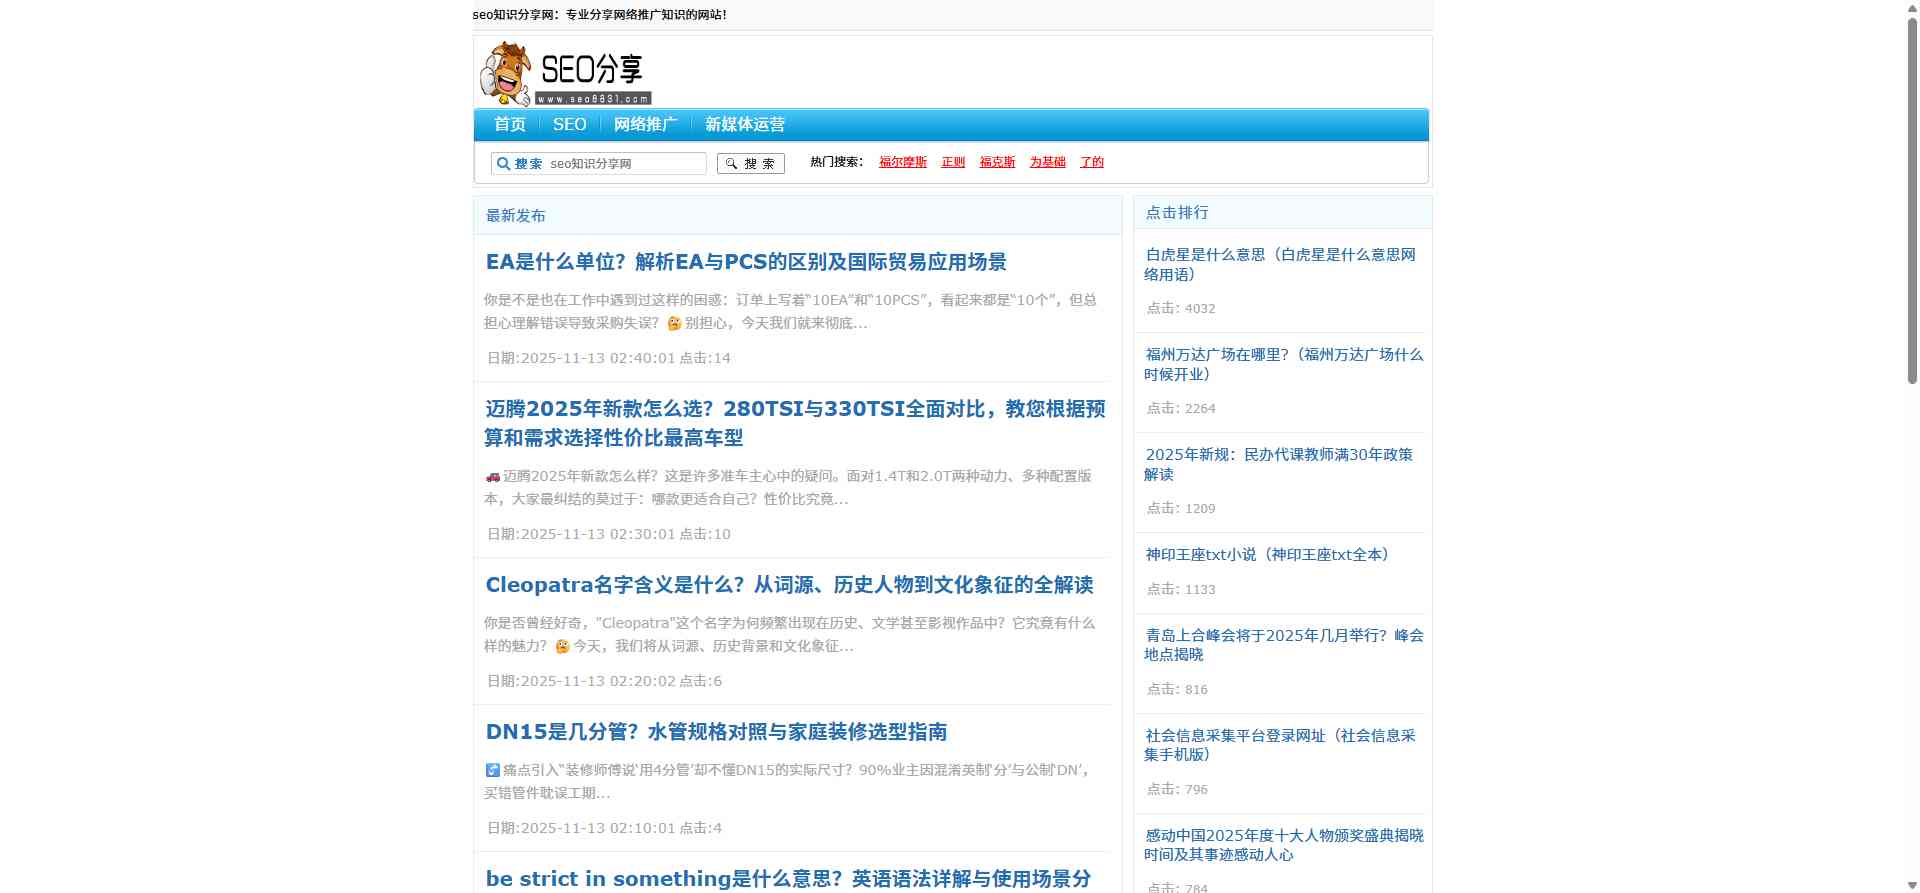Viewport: 1920px width, 893px height.
Task: Click hot search link 为基础
Action: point(1047,162)
